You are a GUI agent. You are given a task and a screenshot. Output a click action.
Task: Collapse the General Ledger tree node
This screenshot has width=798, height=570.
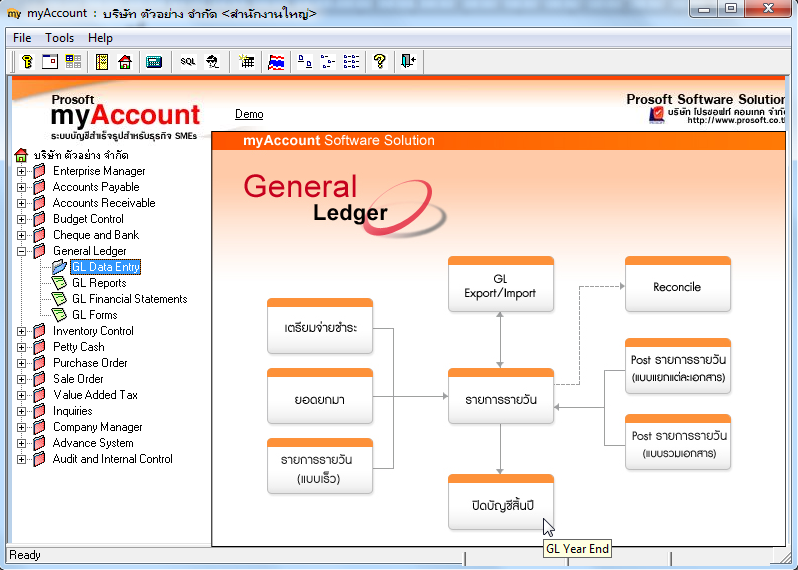pyautogui.click(x=21, y=251)
